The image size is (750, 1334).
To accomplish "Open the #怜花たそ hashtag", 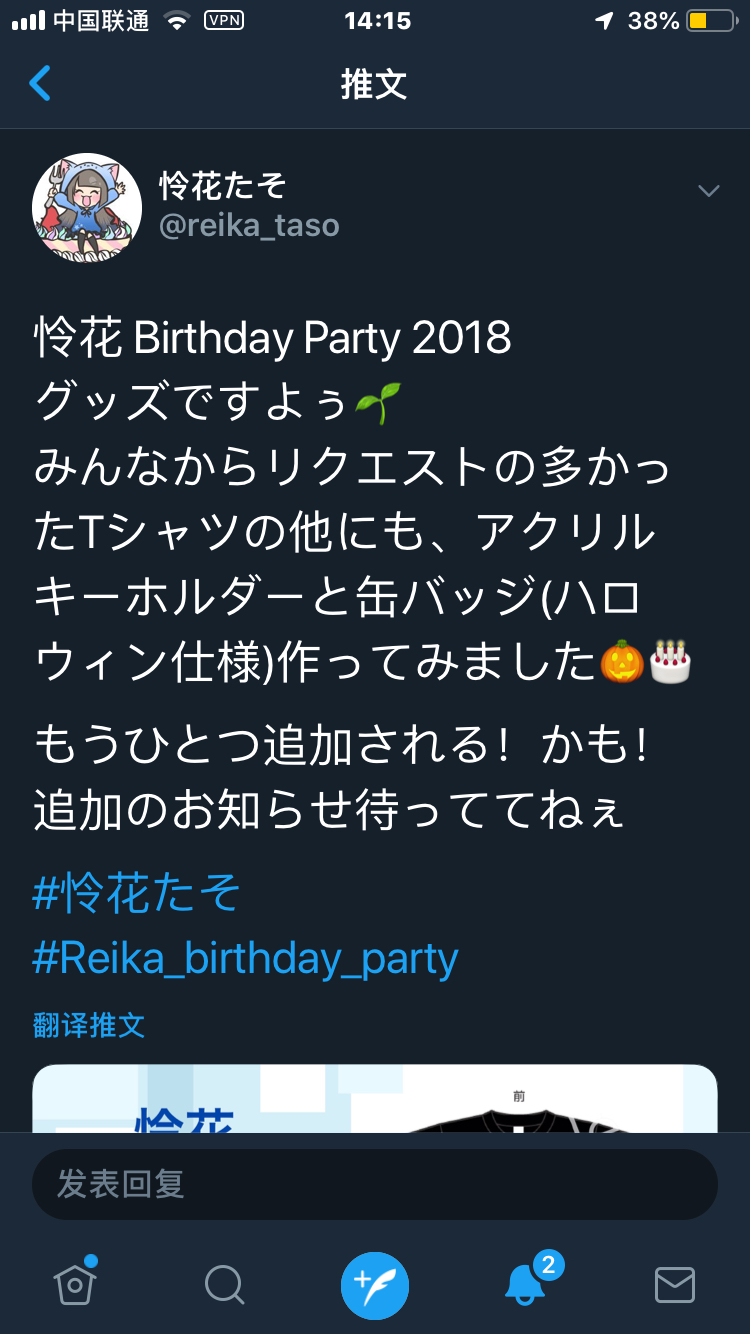I will 137,892.
